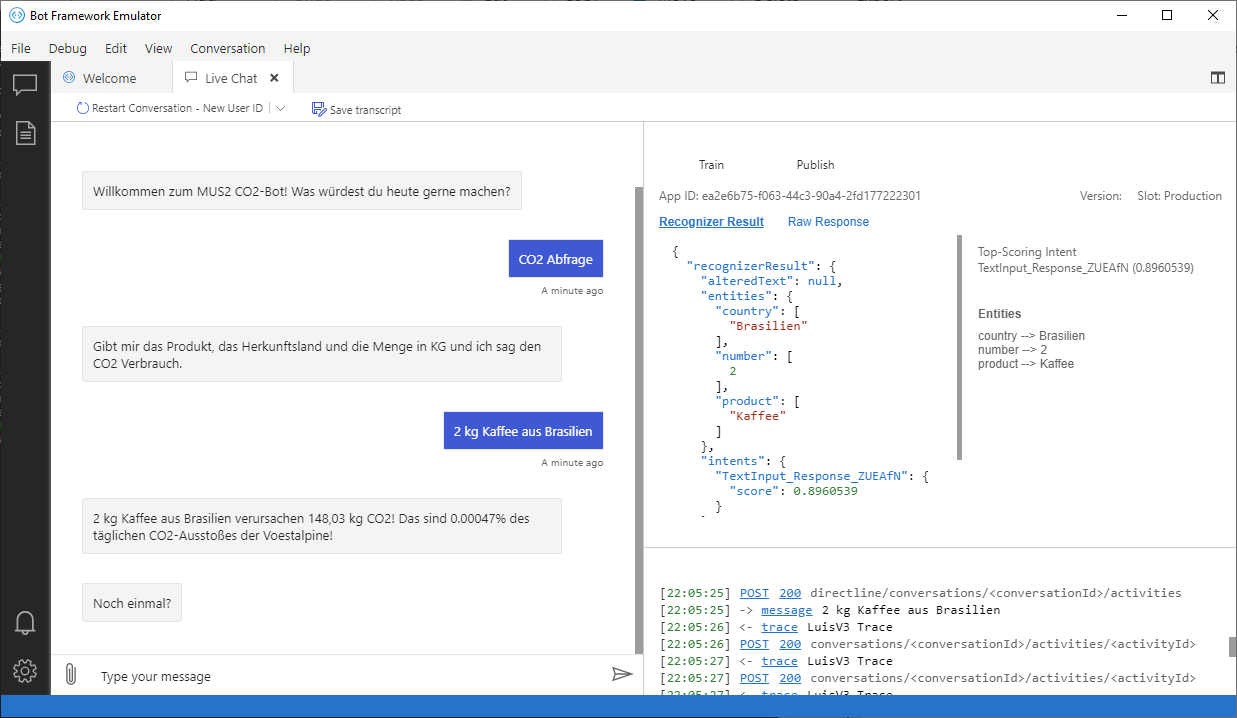The width and height of the screenshot is (1237, 718).
Task: Click the Bot Framework Emulator app icon
Action: click(16, 16)
